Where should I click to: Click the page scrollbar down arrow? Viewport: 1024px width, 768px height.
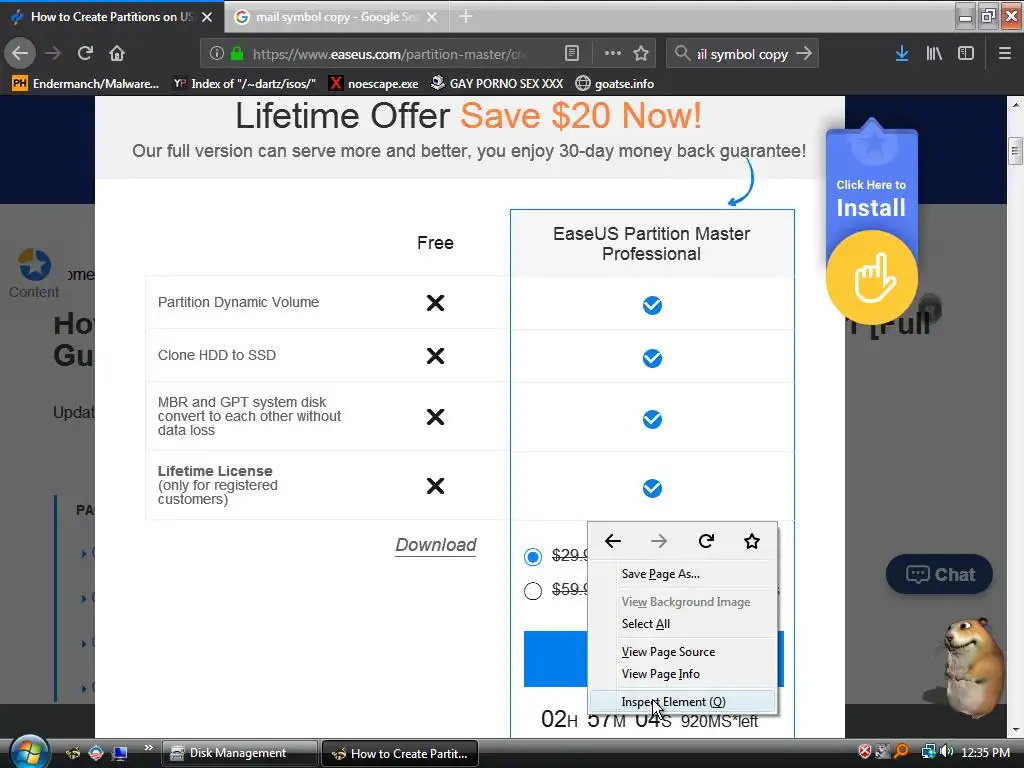point(1016,729)
